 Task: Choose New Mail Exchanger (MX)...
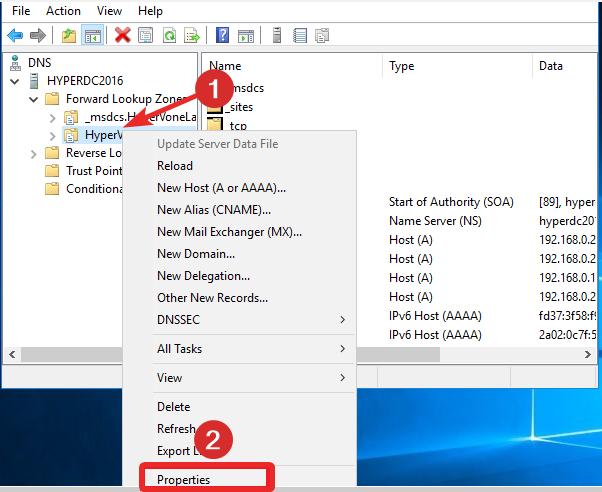click(229, 232)
